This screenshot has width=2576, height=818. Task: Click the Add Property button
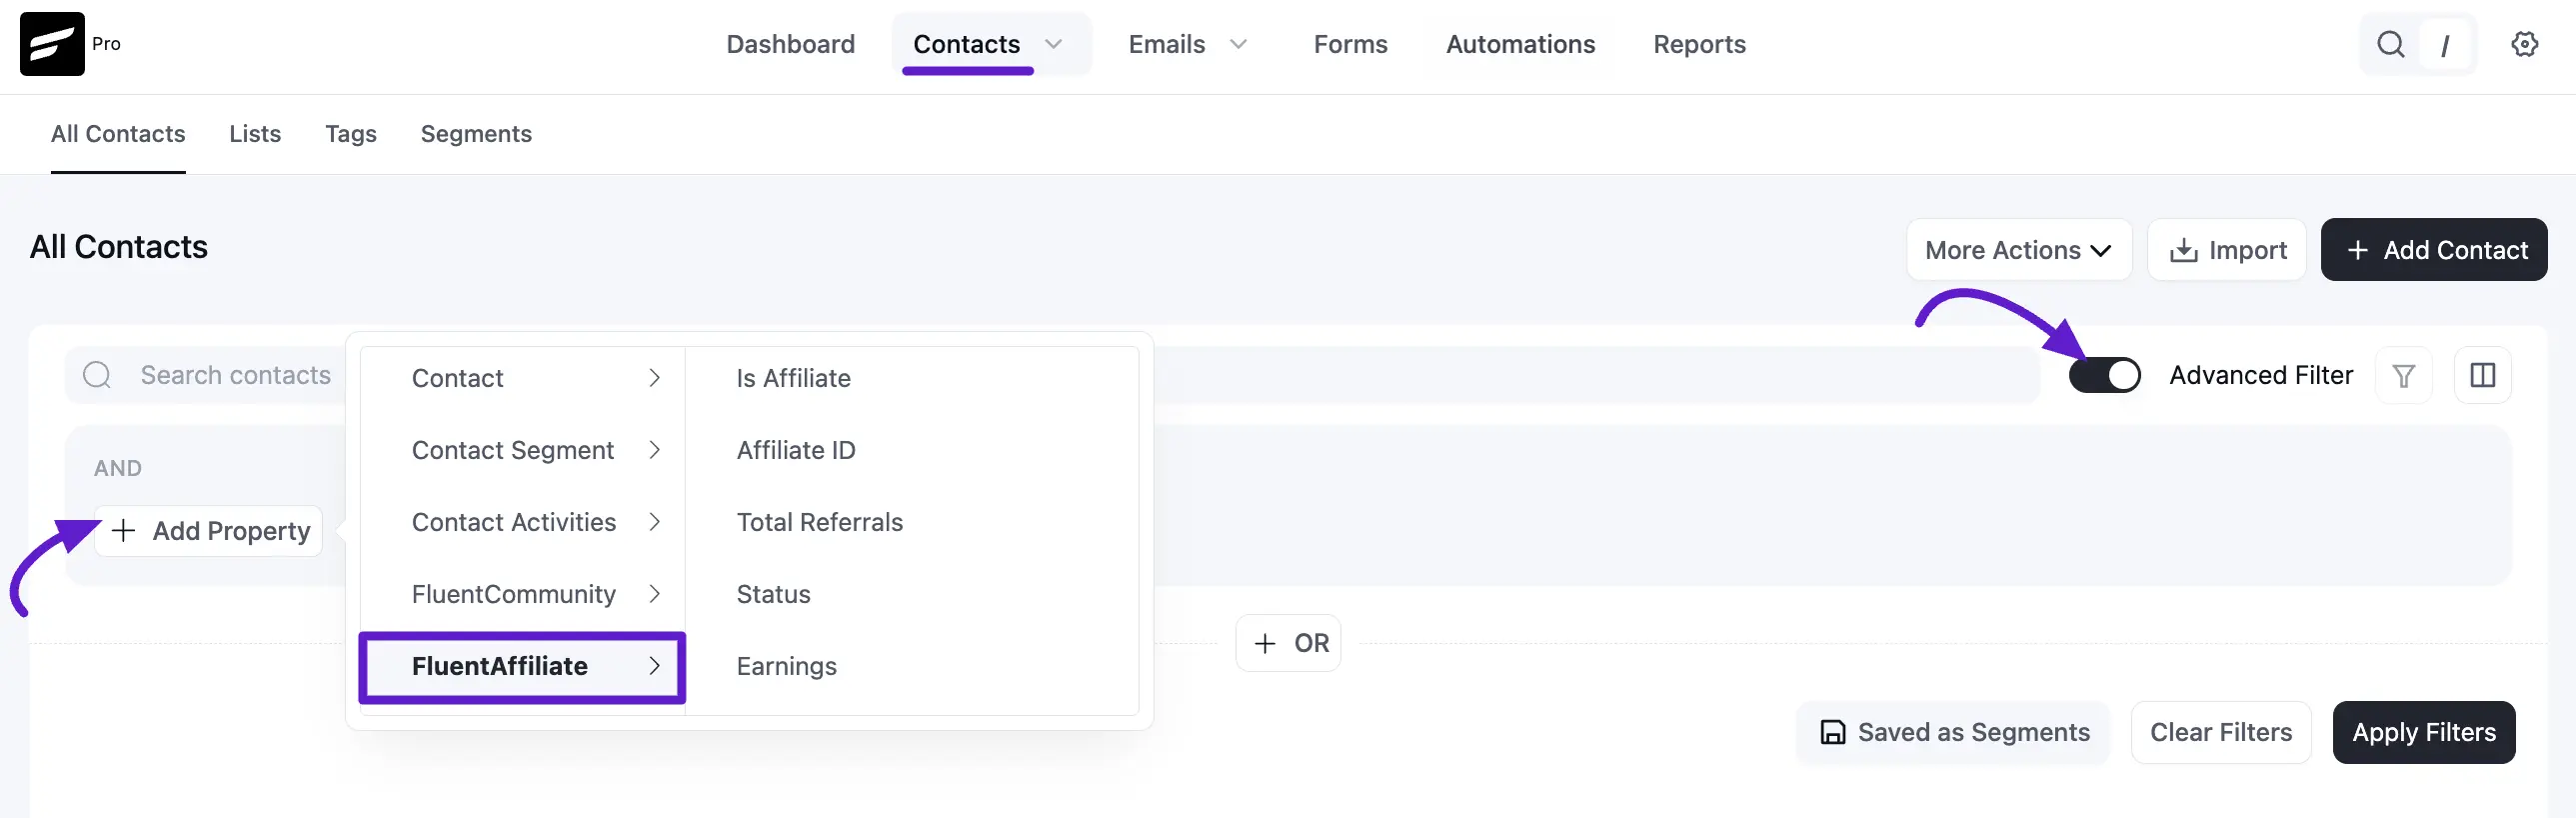[x=208, y=531]
